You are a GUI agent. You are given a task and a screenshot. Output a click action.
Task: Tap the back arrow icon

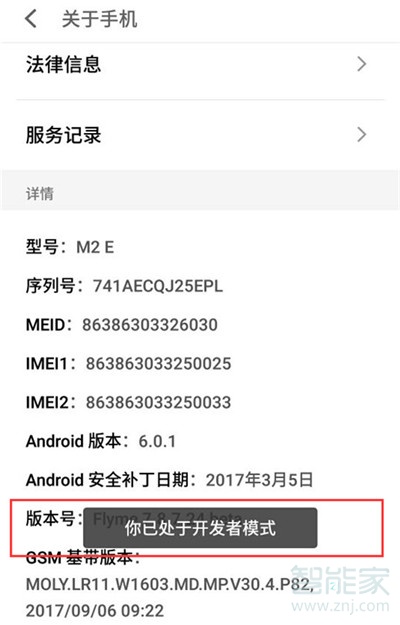click(31, 19)
